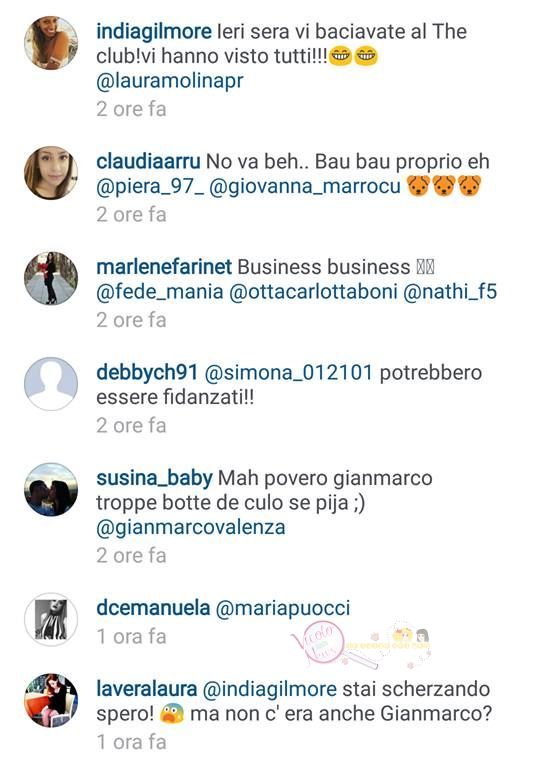Click the claudiaarru username
Viewport: 540px width, 757px height.
[x=148, y=162]
